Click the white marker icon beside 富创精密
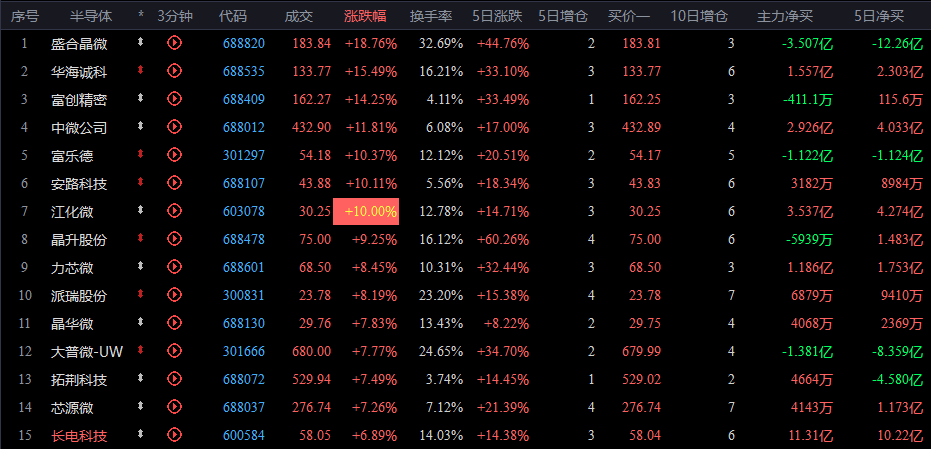 (x=141, y=98)
